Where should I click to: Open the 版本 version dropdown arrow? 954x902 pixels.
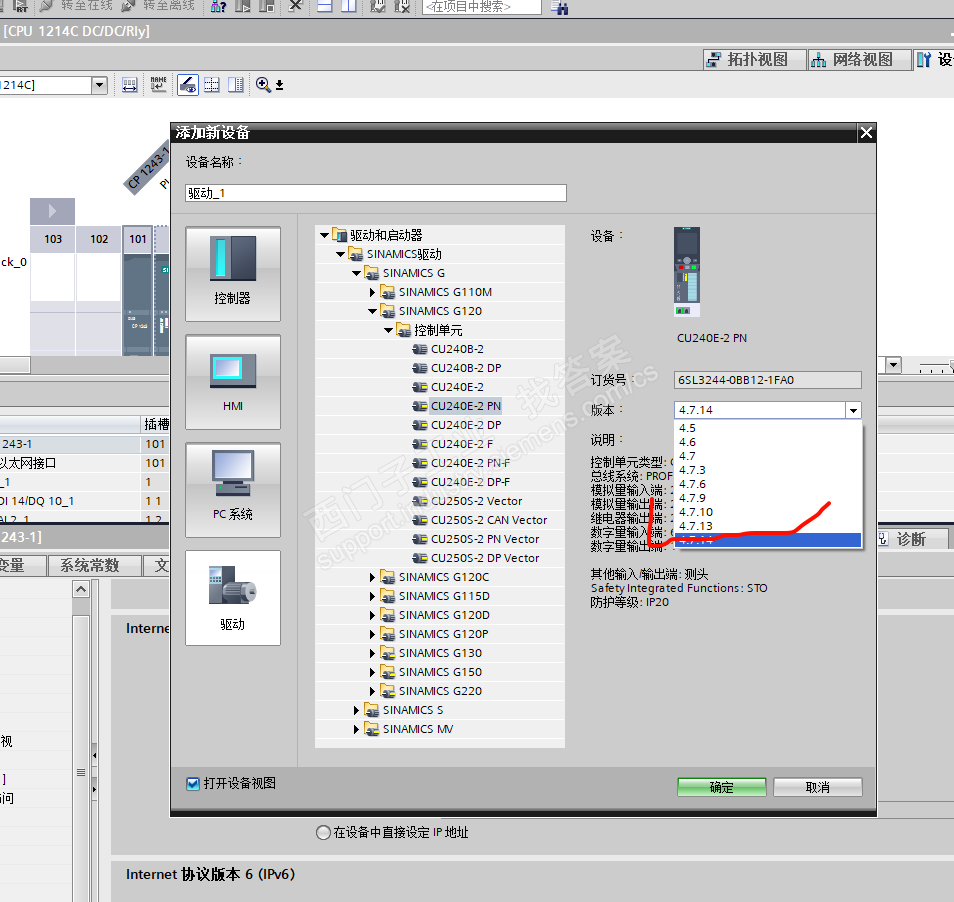pyautogui.click(x=854, y=411)
